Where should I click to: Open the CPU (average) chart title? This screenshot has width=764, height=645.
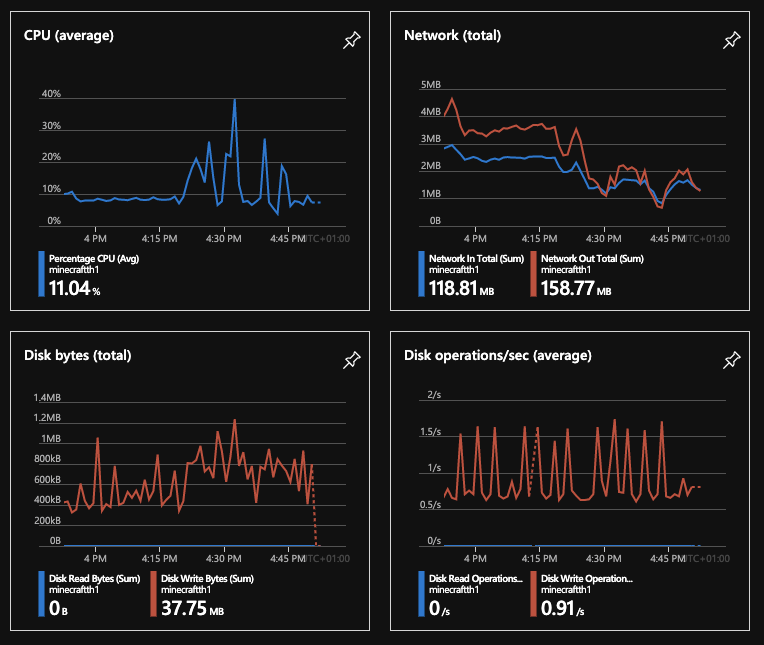point(69,36)
